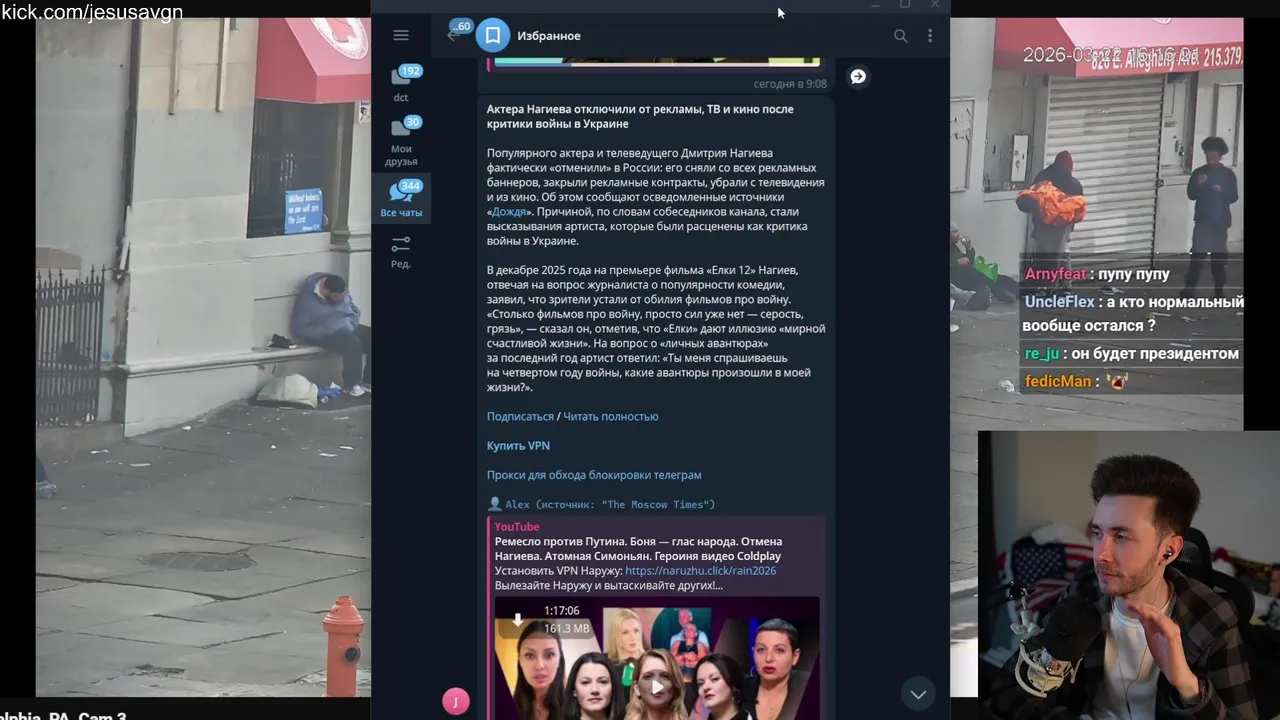Open the Читать полностью link
1280x720 pixels.
coord(610,417)
